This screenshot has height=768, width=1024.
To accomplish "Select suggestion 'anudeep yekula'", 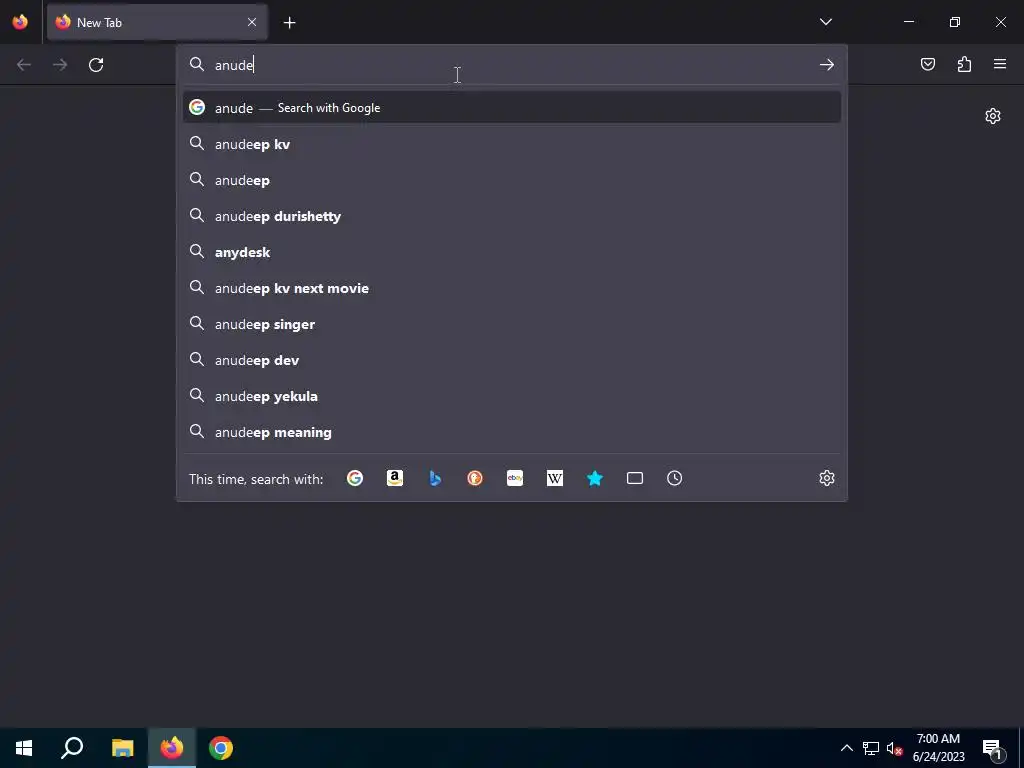I will (512, 396).
